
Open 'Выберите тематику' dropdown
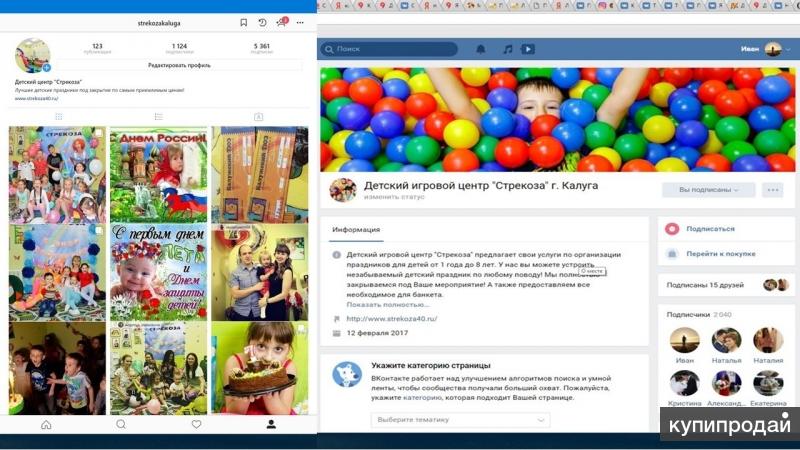click(461, 419)
